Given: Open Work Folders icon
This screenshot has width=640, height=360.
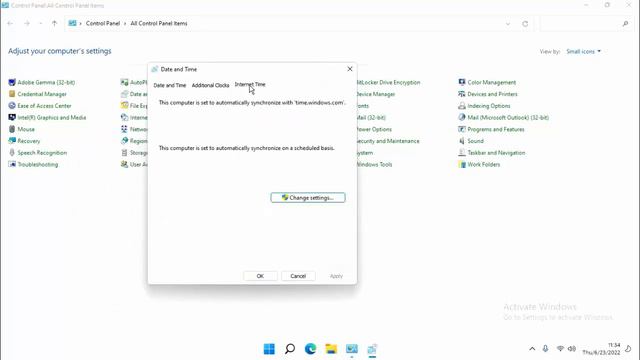Looking at the screenshot, I should pos(462,164).
